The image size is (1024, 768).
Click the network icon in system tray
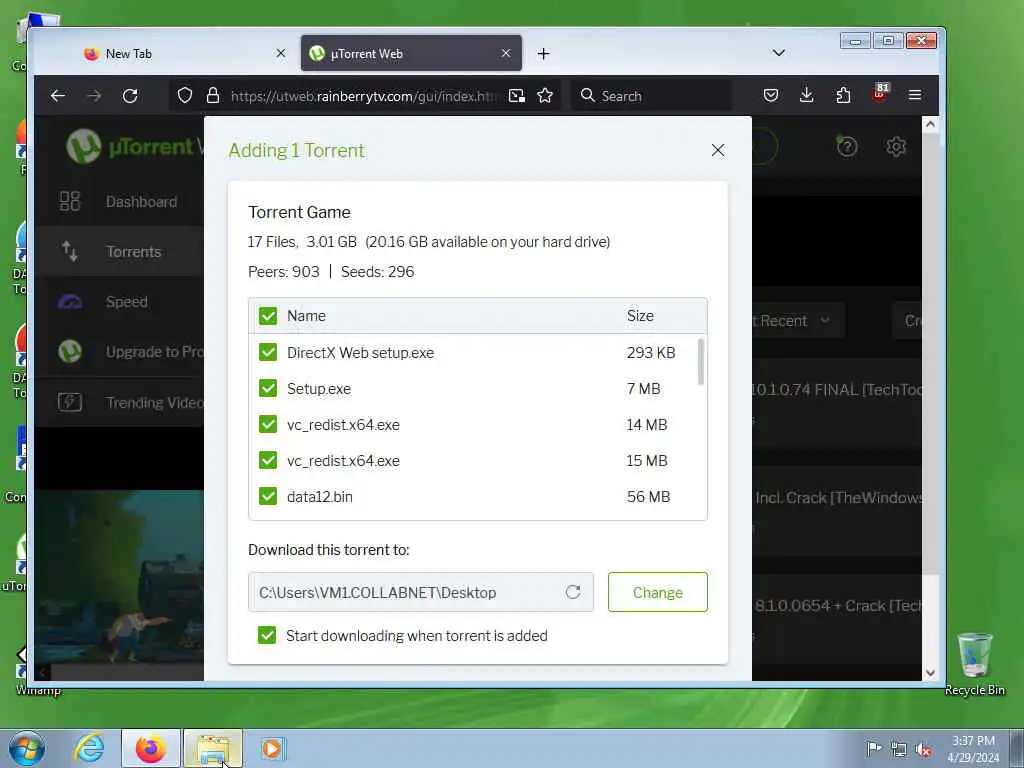click(x=899, y=749)
